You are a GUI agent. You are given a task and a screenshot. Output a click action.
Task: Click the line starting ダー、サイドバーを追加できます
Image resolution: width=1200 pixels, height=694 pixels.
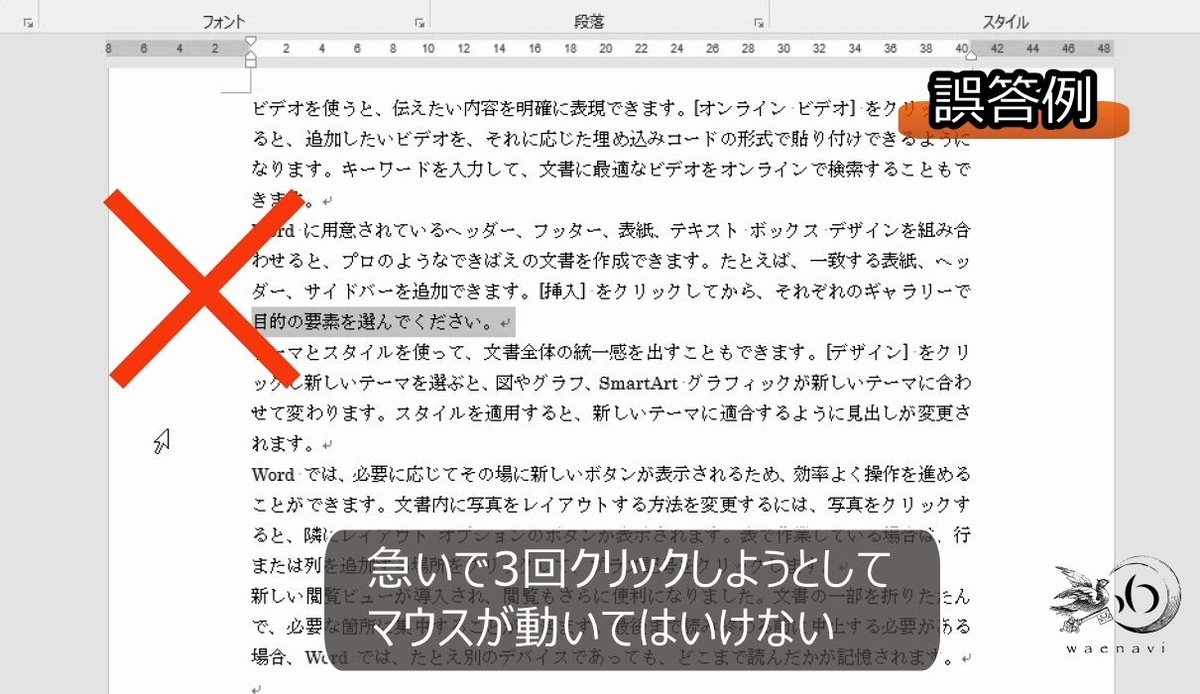[x=610, y=292]
